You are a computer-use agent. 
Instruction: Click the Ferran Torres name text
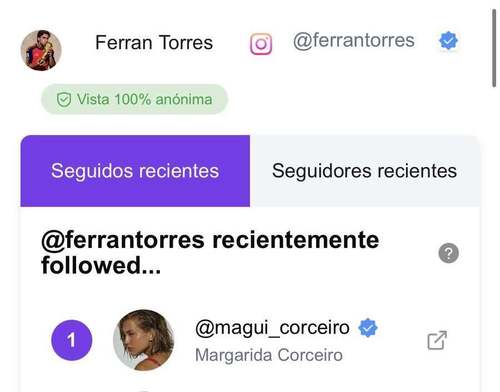point(154,43)
